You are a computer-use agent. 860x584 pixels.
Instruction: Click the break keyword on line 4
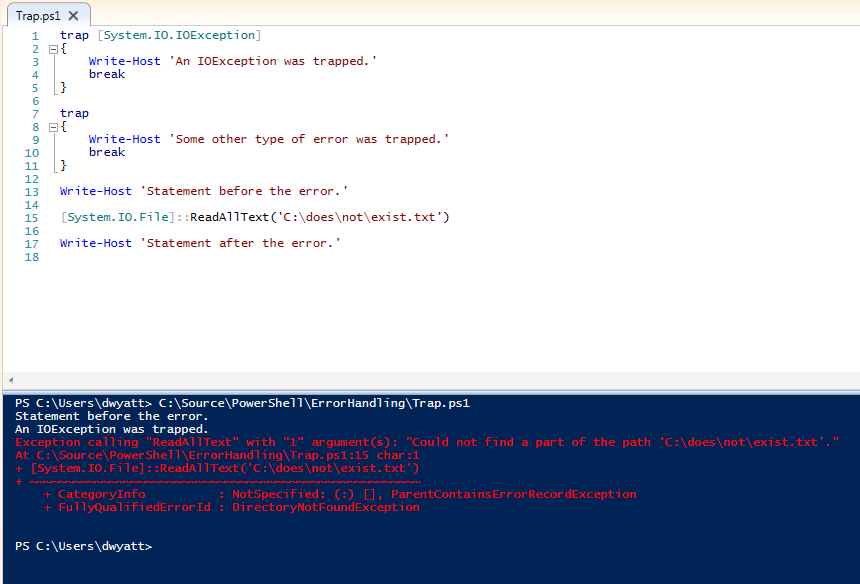point(106,74)
